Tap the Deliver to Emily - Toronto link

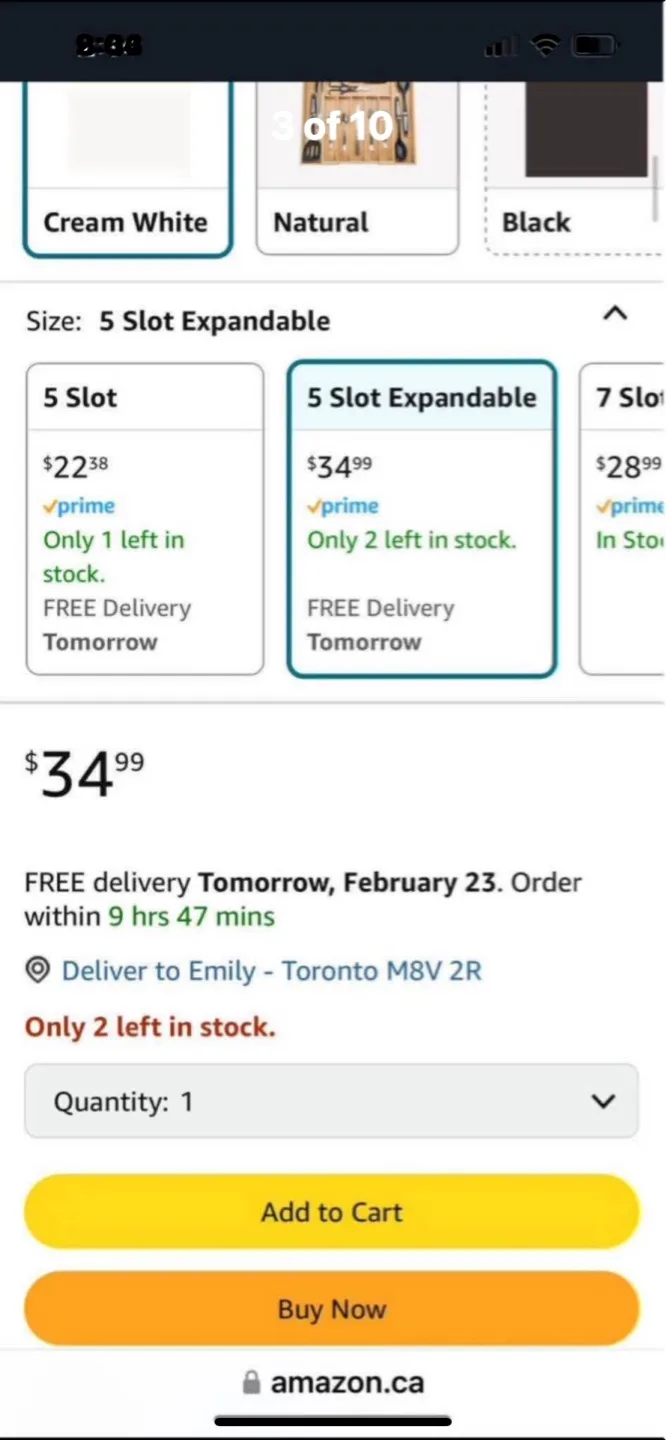270,970
